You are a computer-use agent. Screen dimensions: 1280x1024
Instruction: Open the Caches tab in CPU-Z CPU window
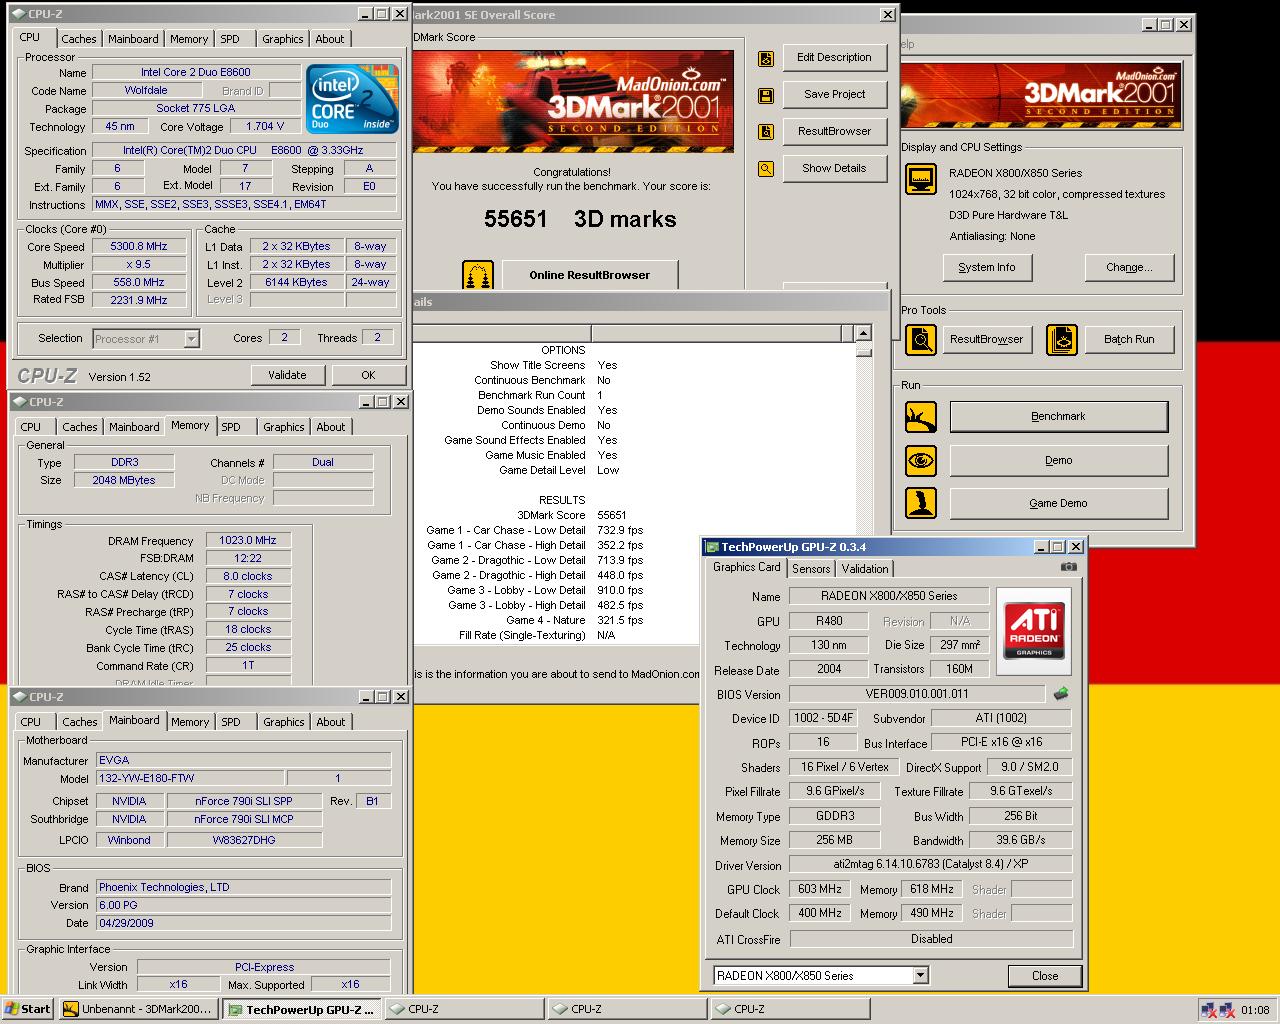pos(79,39)
